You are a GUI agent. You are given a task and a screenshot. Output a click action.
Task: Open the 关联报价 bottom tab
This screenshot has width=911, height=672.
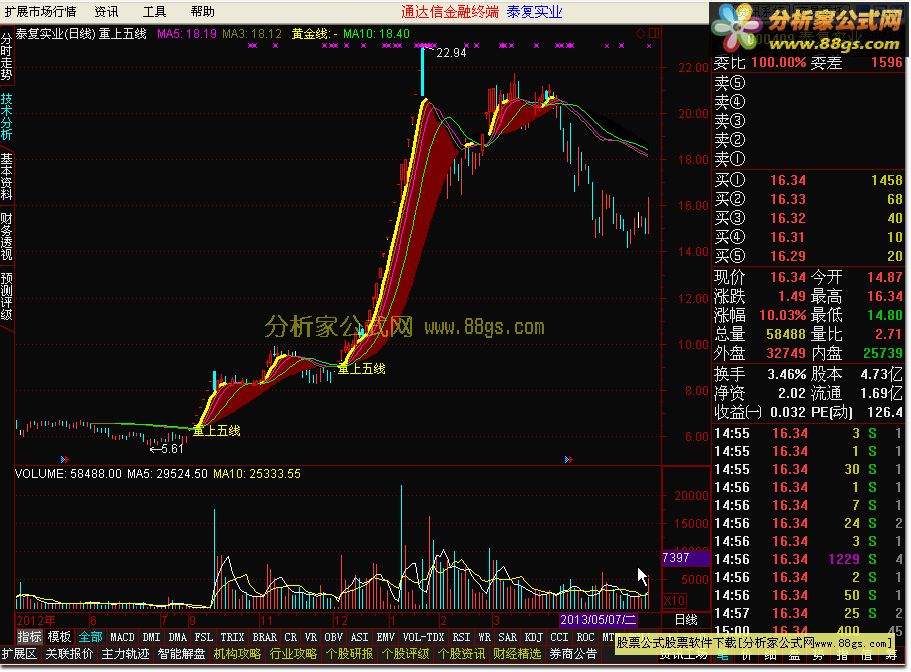(x=69, y=654)
